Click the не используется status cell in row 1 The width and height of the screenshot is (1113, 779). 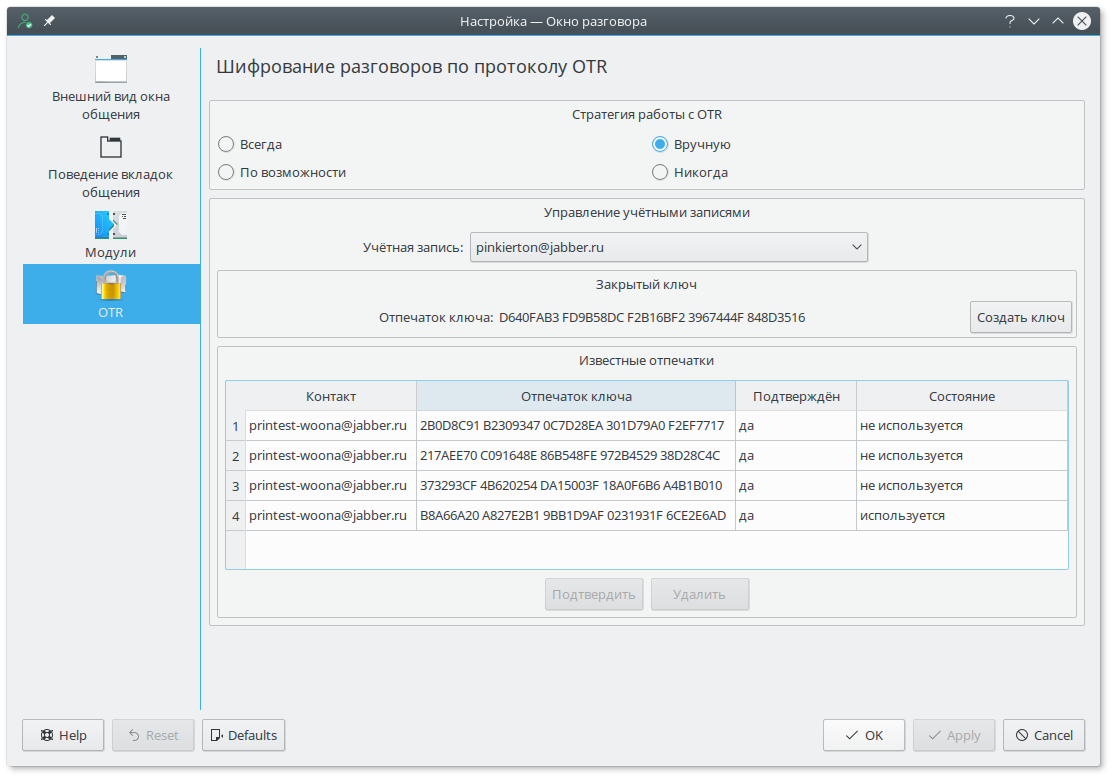pos(962,426)
